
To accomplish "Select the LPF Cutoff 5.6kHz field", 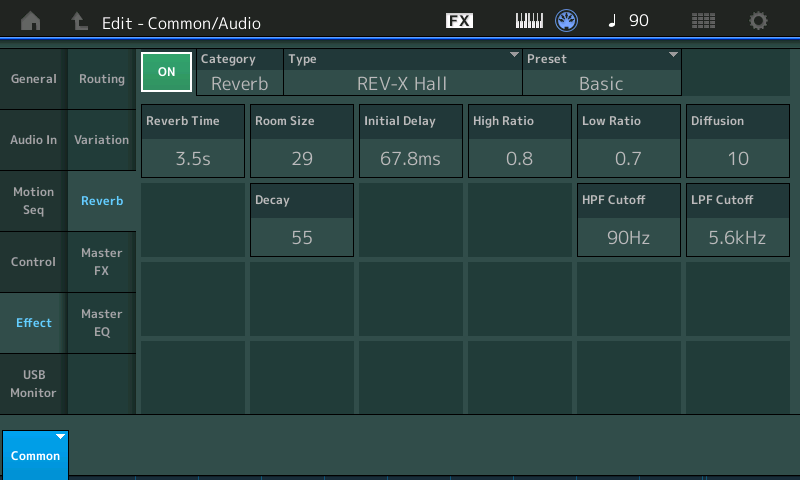I will pyautogui.click(x=737, y=220).
